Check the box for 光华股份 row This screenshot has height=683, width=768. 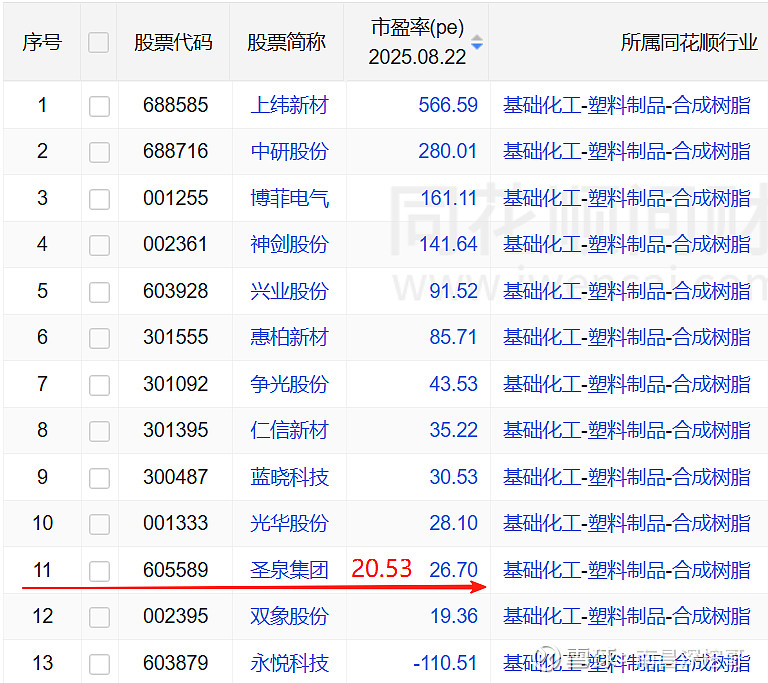(x=99, y=524)
